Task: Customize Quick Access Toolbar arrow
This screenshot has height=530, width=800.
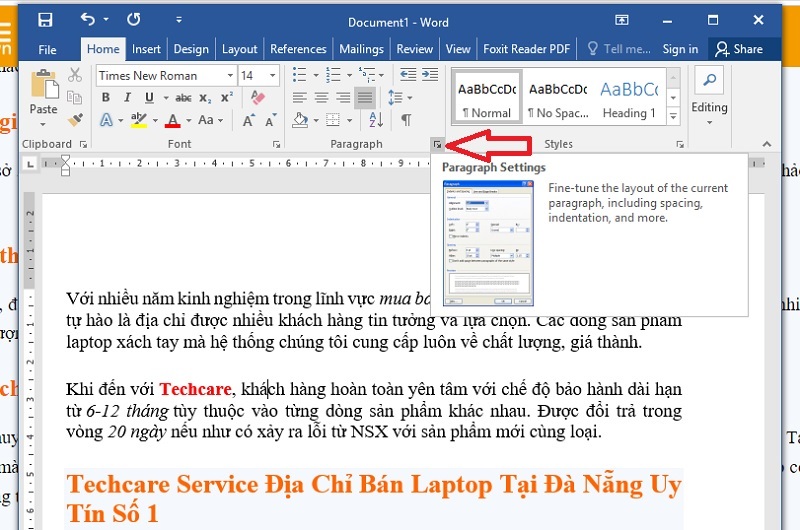Action: point(179,19)
